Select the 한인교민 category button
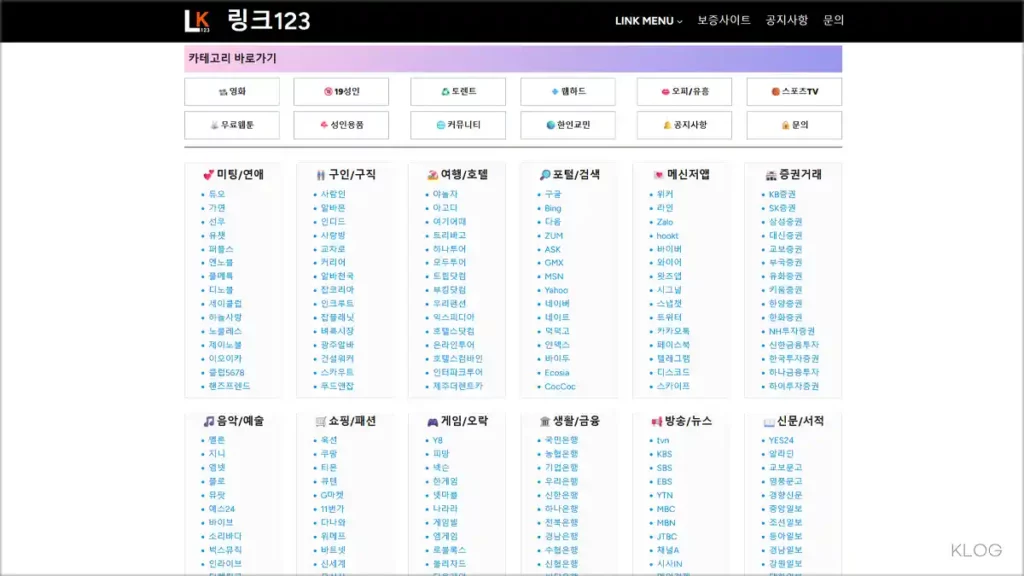 (x=568, y=125)
